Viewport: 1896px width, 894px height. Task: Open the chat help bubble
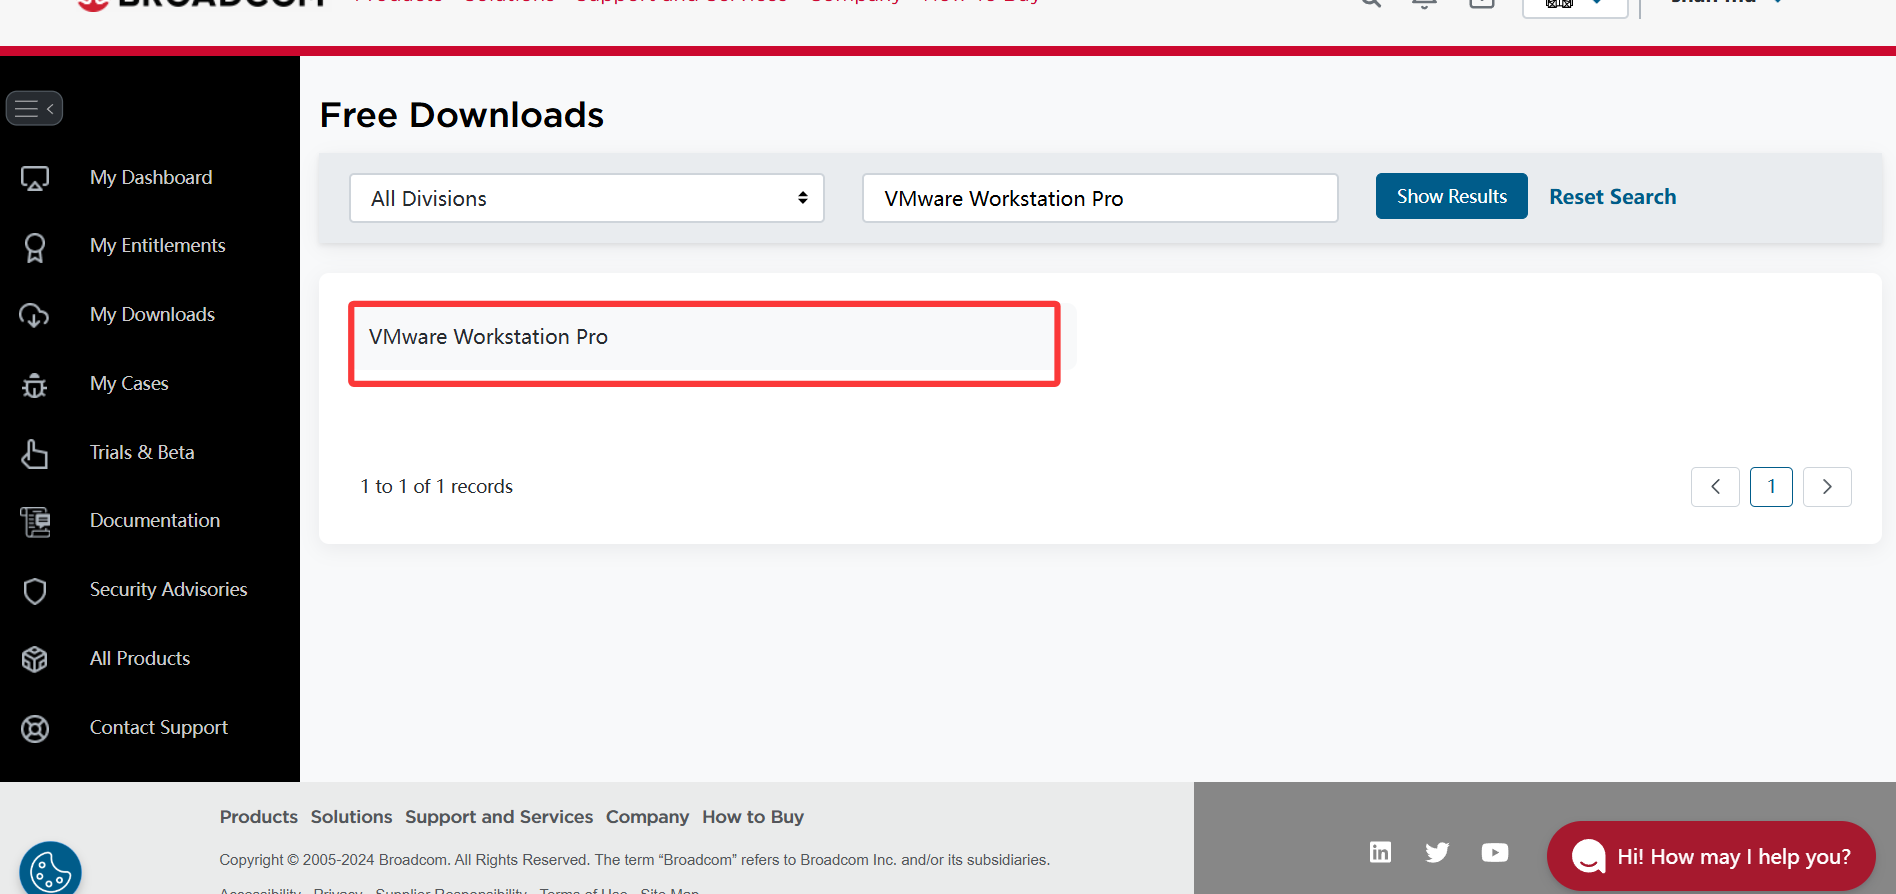1711,856
